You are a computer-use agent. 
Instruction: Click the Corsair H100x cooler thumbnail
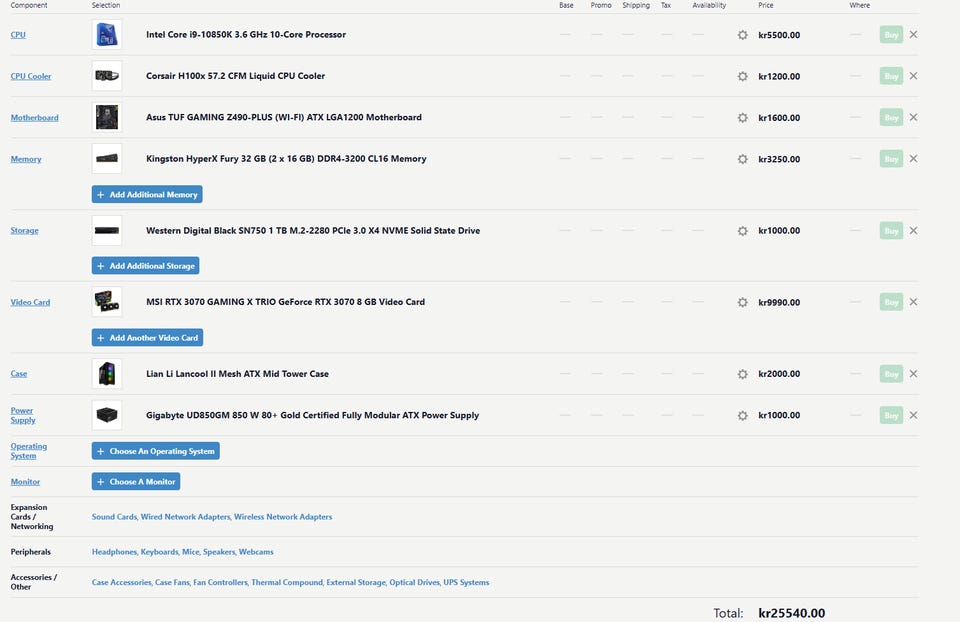pos(107,76)
